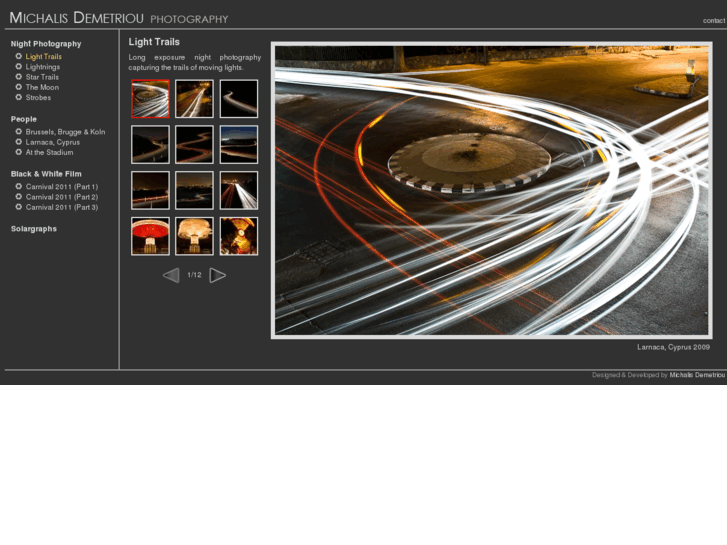This screenshot has width=727, height=545.
Task: Click the bullet icon beside Star Trails
Action: 18,77
